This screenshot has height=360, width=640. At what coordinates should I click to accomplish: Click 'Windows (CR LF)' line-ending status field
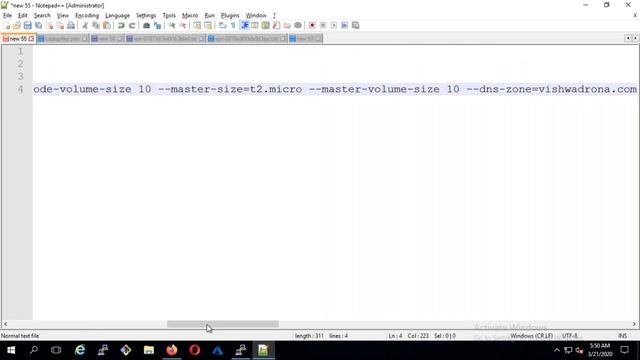(x=531, y=336)
